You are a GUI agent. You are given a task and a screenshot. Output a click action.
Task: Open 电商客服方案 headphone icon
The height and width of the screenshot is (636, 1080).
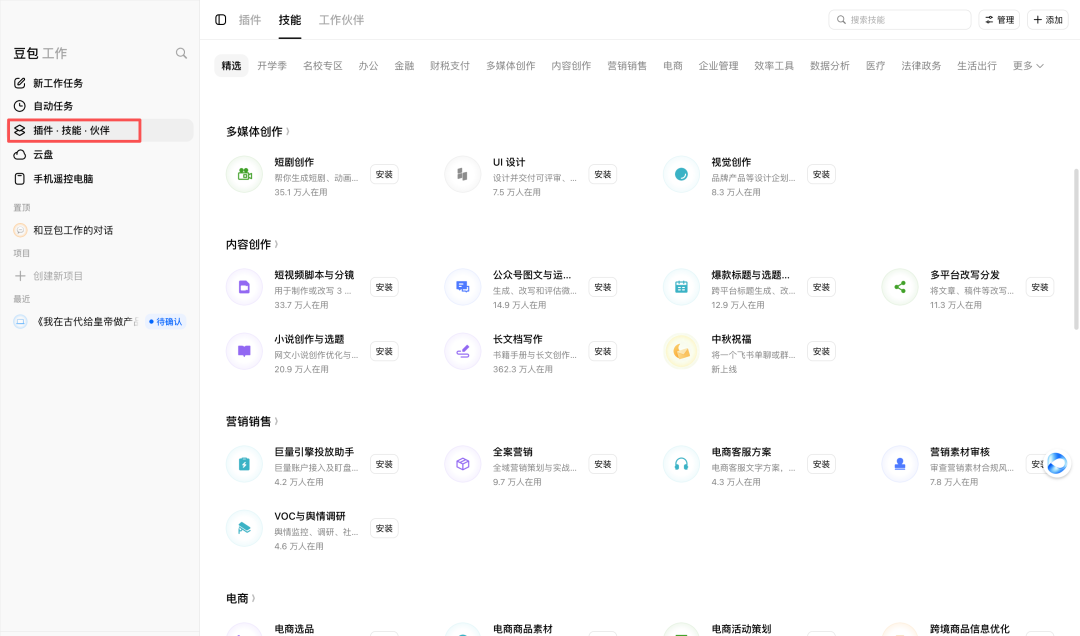tap(681, 464)
